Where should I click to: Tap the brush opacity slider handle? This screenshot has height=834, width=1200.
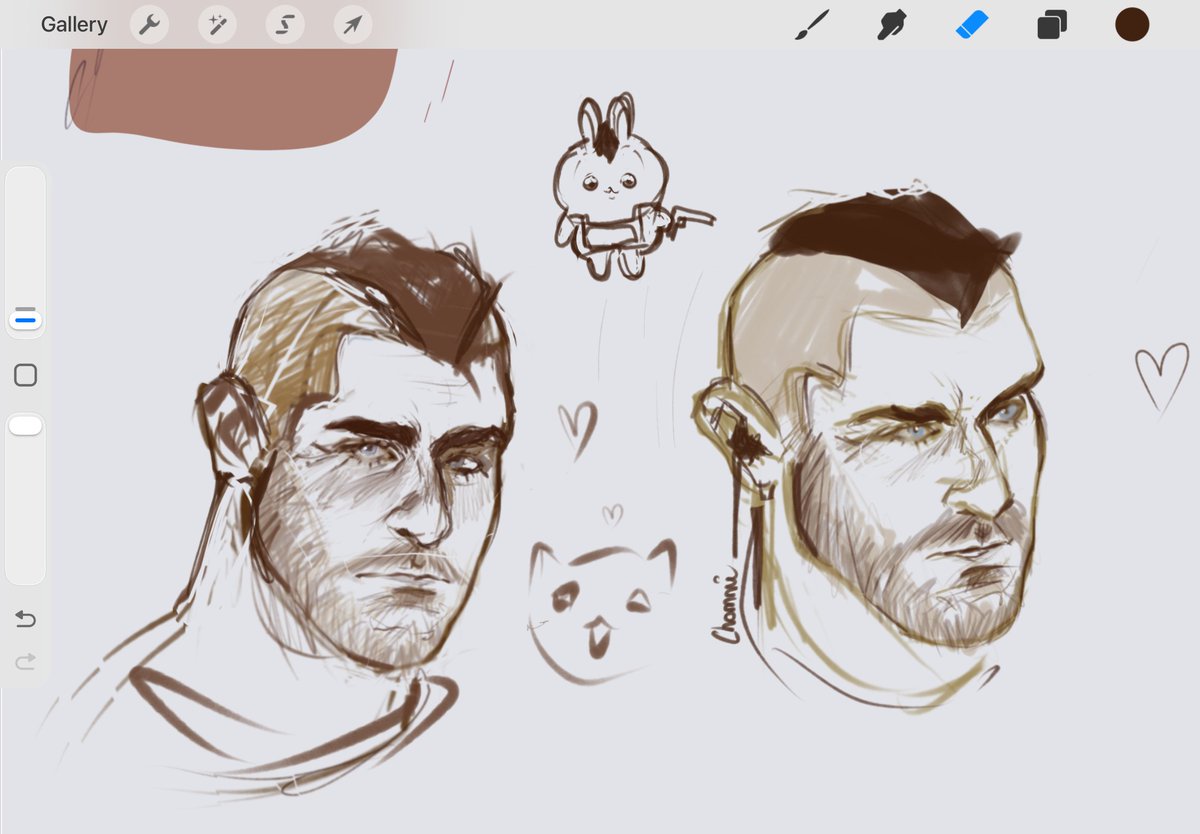click(26, 426)
